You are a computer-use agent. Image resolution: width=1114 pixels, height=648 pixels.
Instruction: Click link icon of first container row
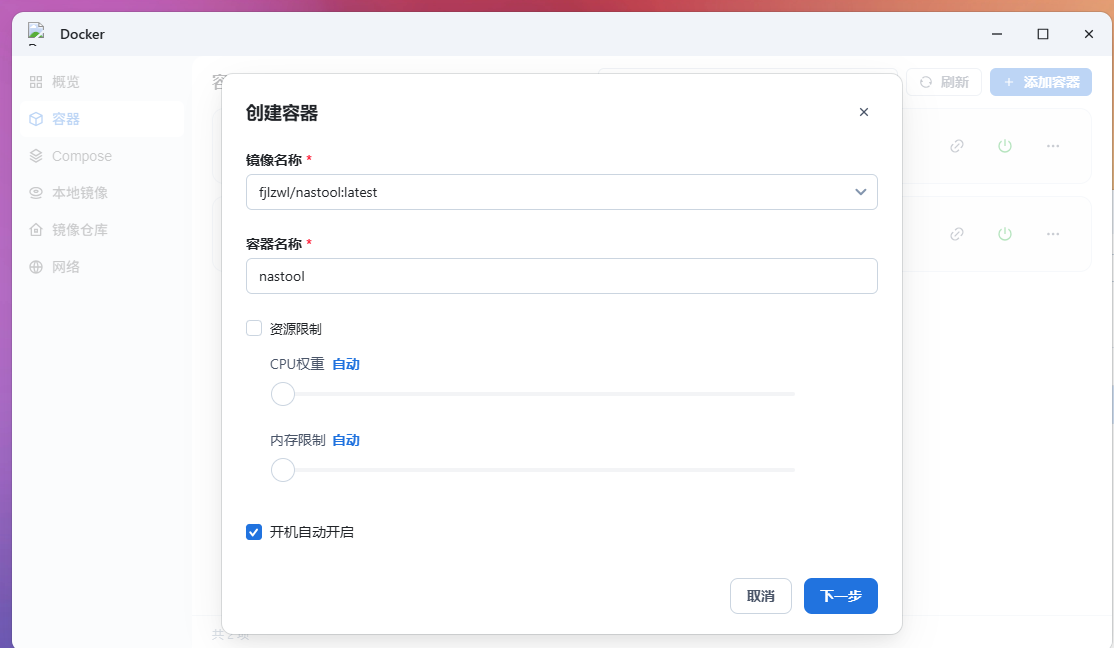957,146
